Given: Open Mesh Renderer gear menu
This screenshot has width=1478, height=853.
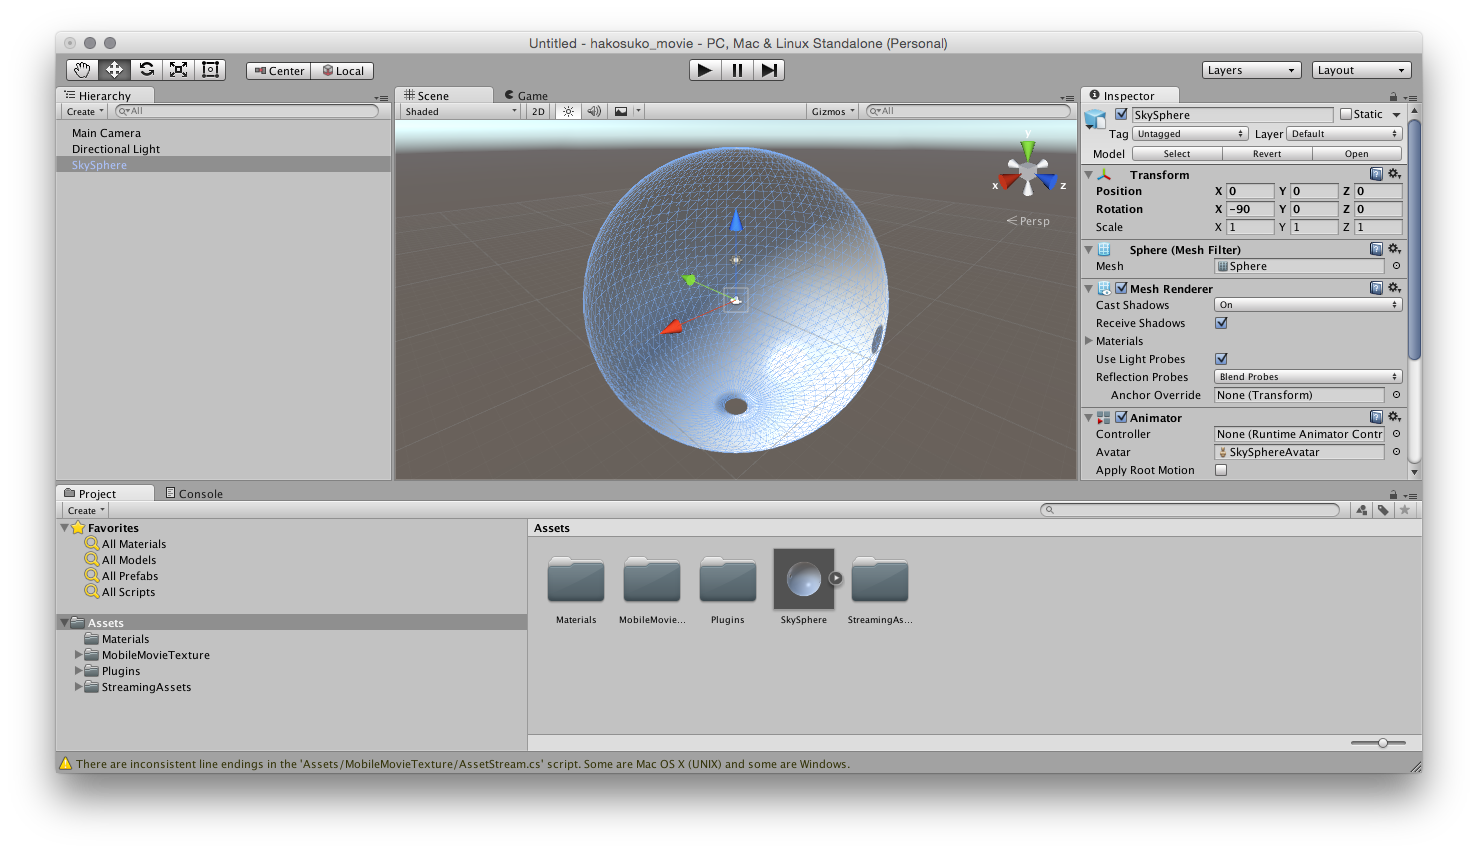Looking at the screenshot, I should pos(1394,288).
